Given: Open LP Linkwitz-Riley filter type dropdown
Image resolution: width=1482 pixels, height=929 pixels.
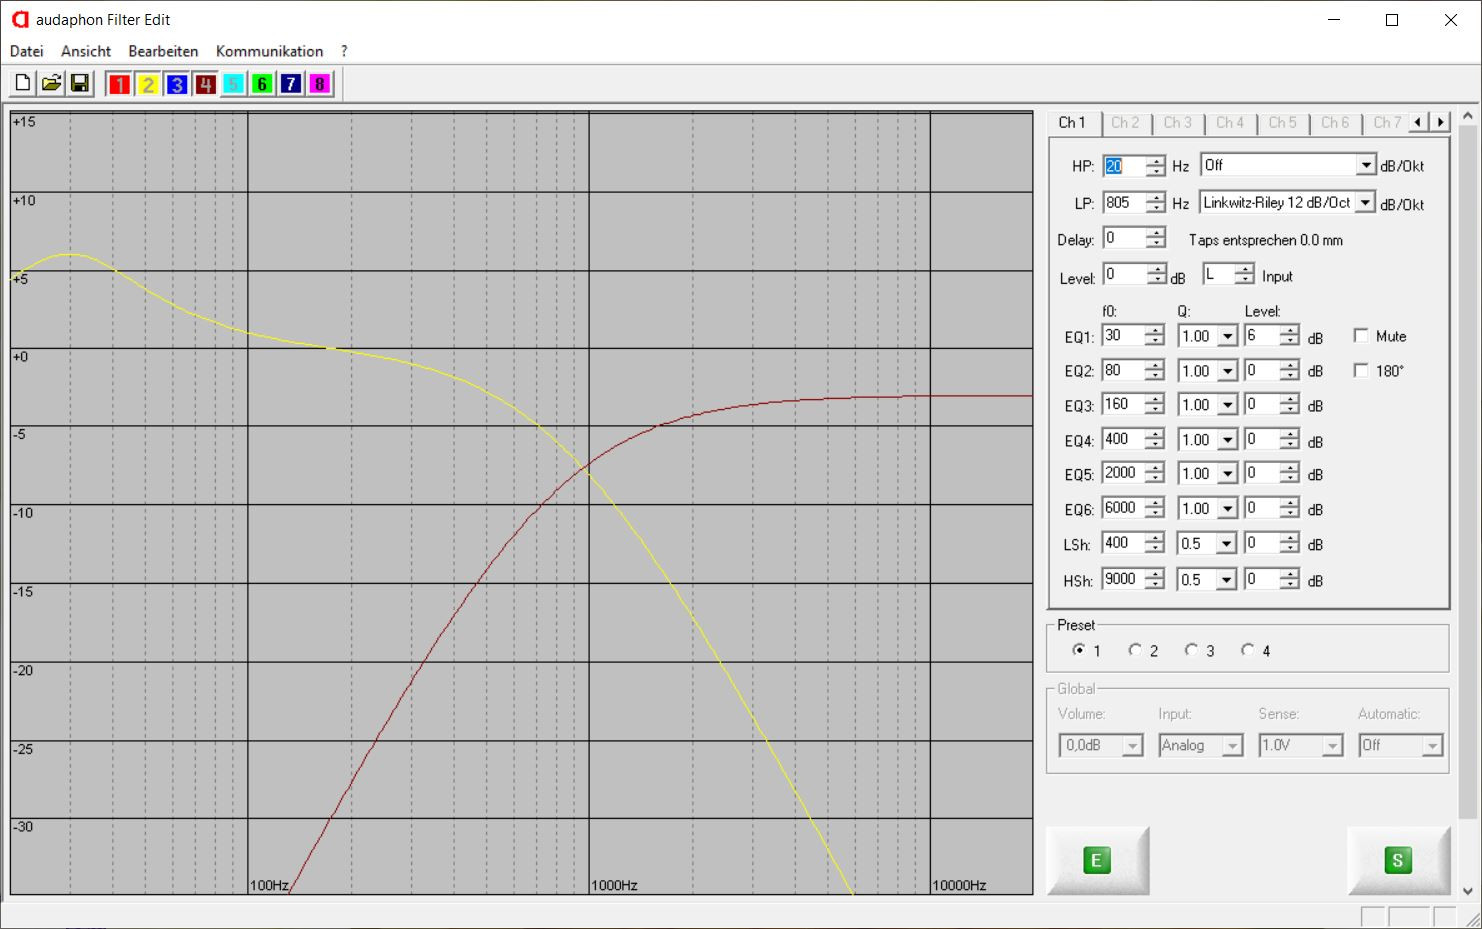Looking at the screenshot, I should 1366,203.
